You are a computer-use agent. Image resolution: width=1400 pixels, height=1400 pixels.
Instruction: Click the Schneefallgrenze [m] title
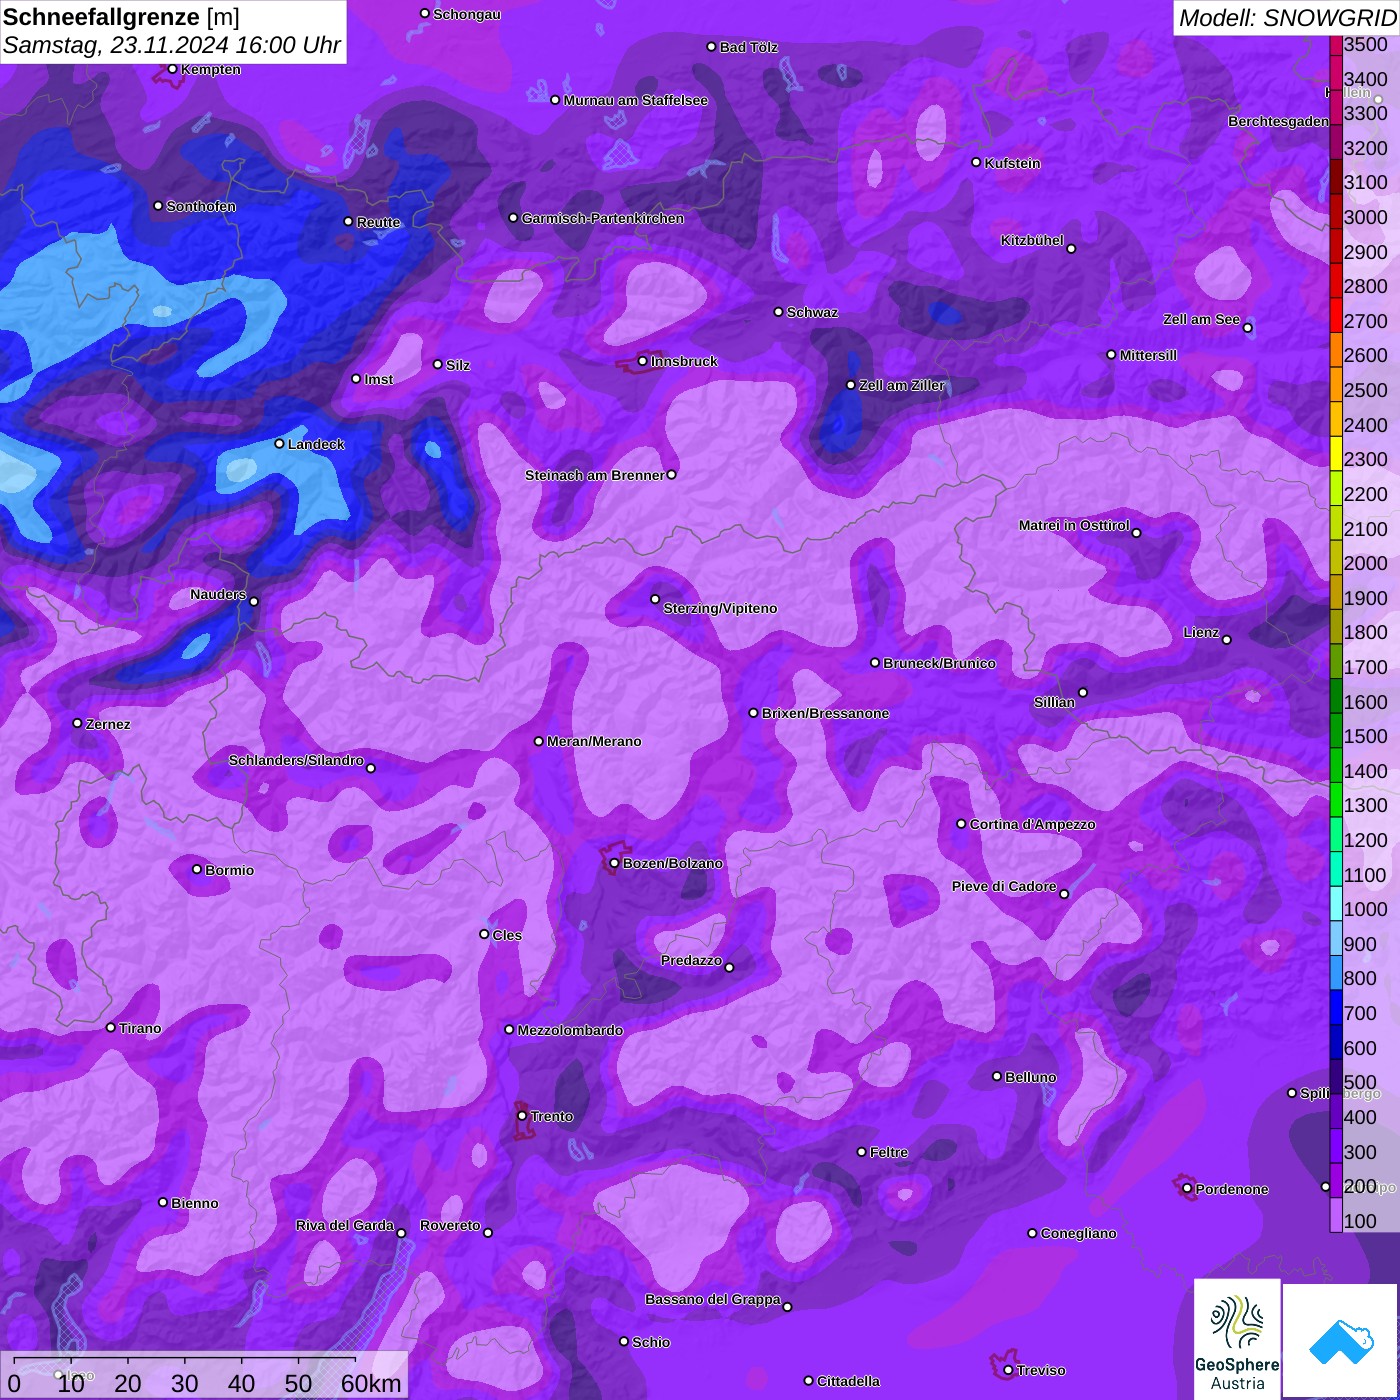coord(121,18)
